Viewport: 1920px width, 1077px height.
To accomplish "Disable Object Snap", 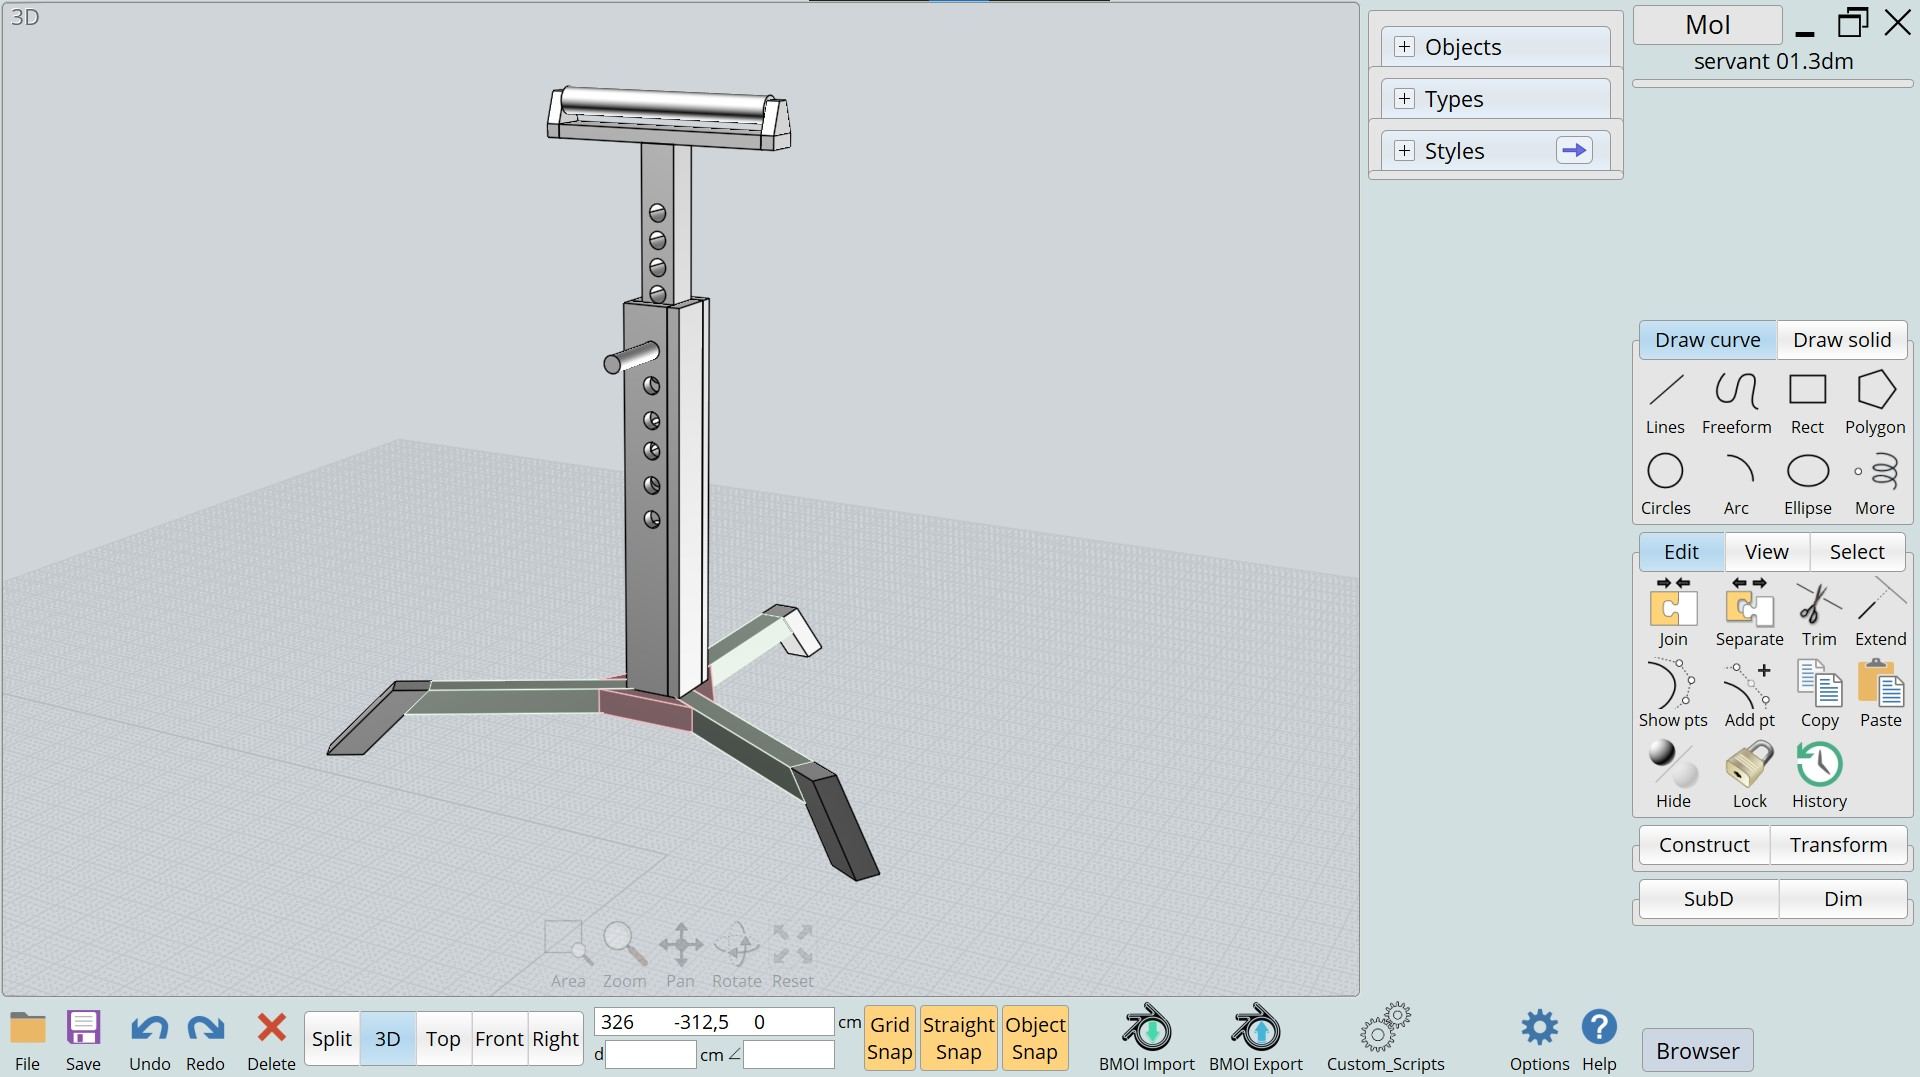I will [1035, 1038].
